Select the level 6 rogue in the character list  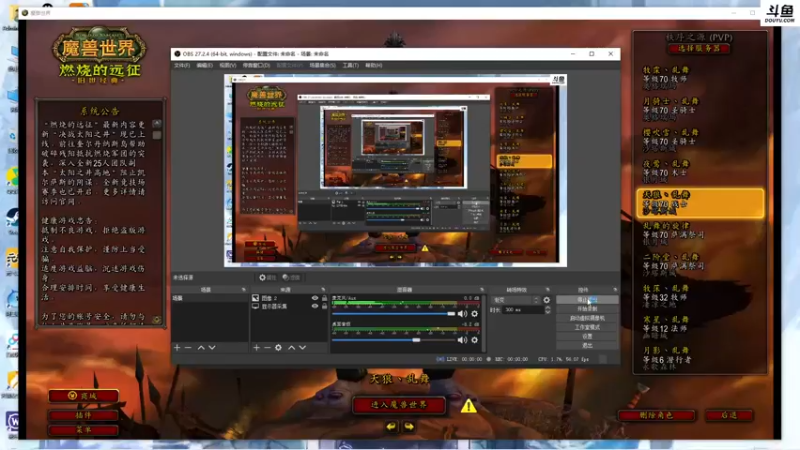700,359
